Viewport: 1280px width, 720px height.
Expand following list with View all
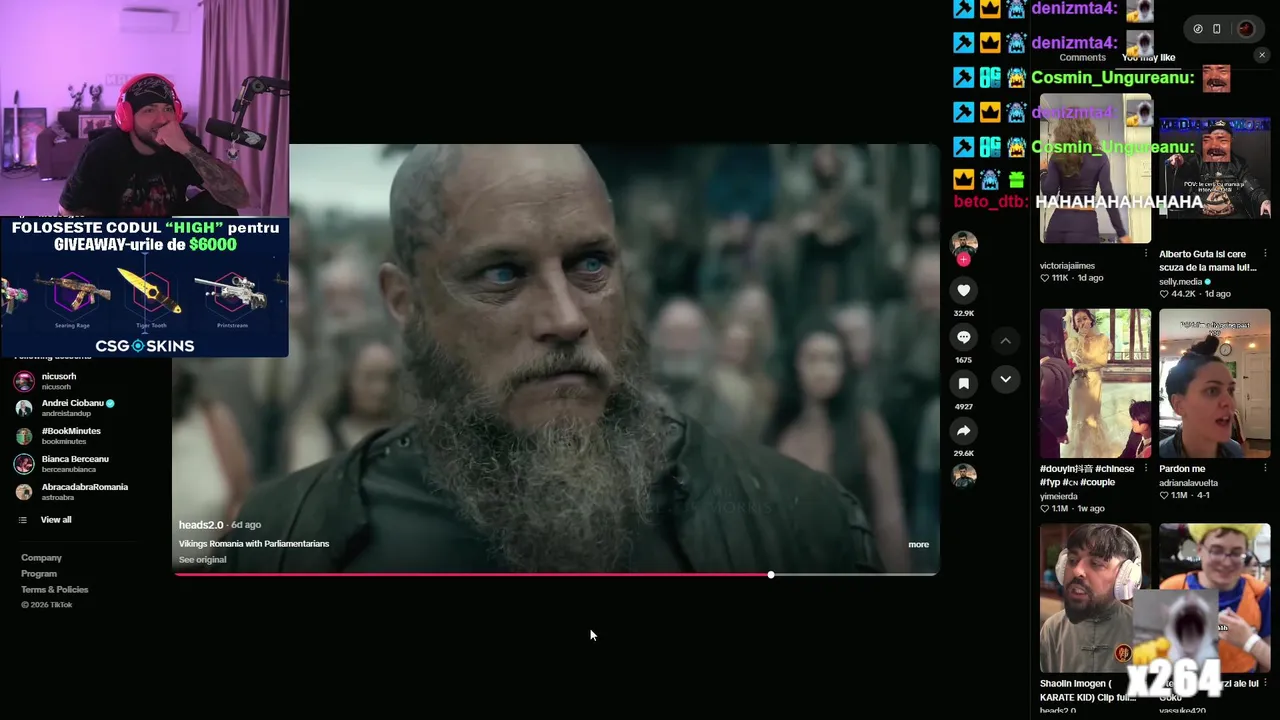point(55,520)
